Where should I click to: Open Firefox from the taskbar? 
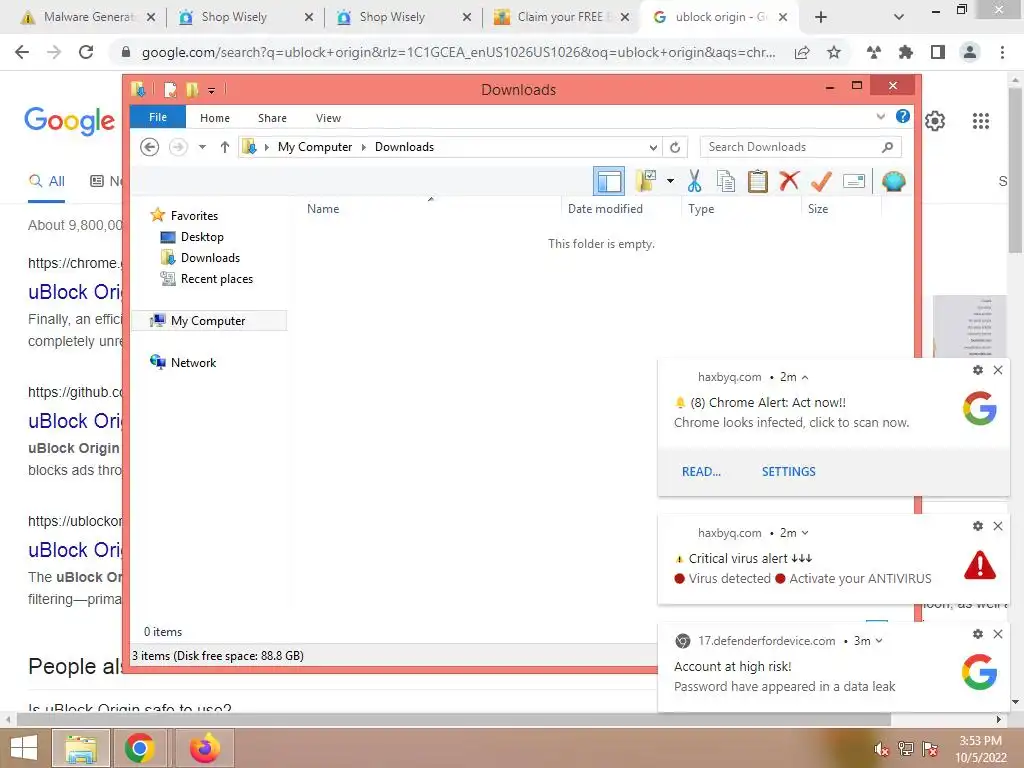tap(204, 748)
